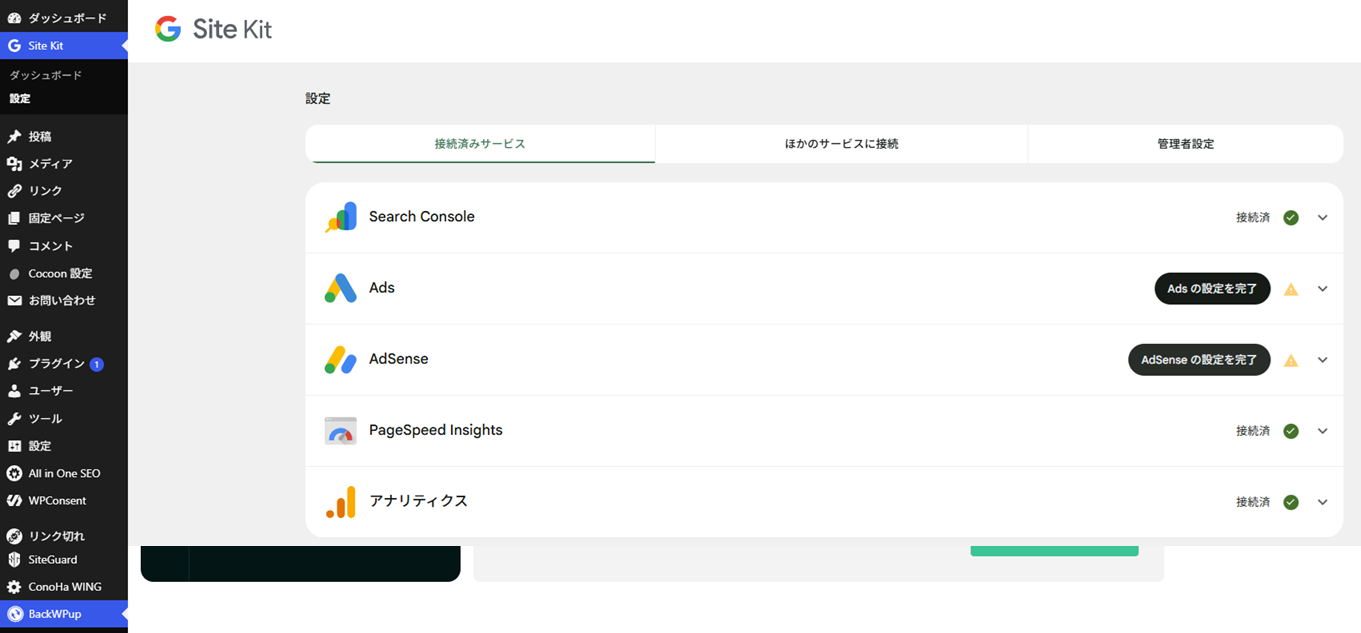Click the 設定 page heading text
This screenshot has height=633, width=1361.
(318, 99)
